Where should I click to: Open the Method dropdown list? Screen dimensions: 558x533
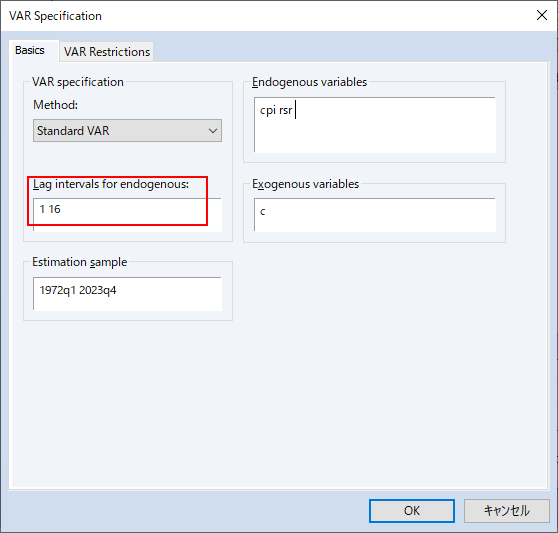127,131
